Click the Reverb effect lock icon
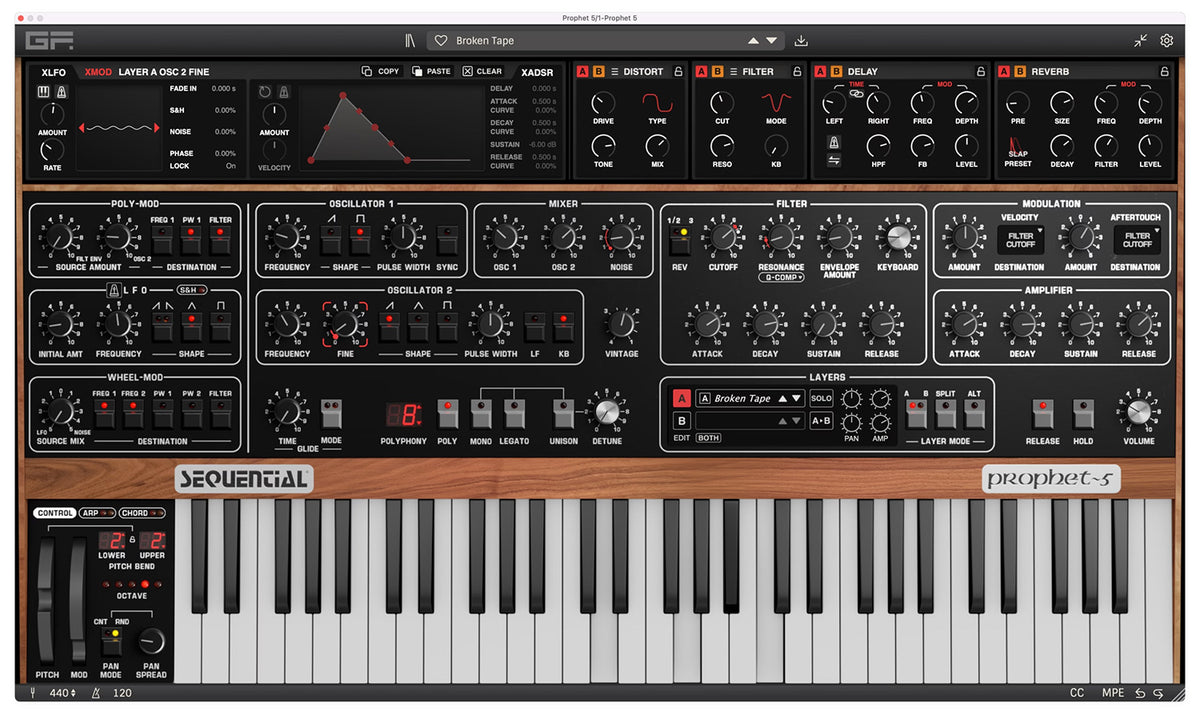 [1164, 72]
